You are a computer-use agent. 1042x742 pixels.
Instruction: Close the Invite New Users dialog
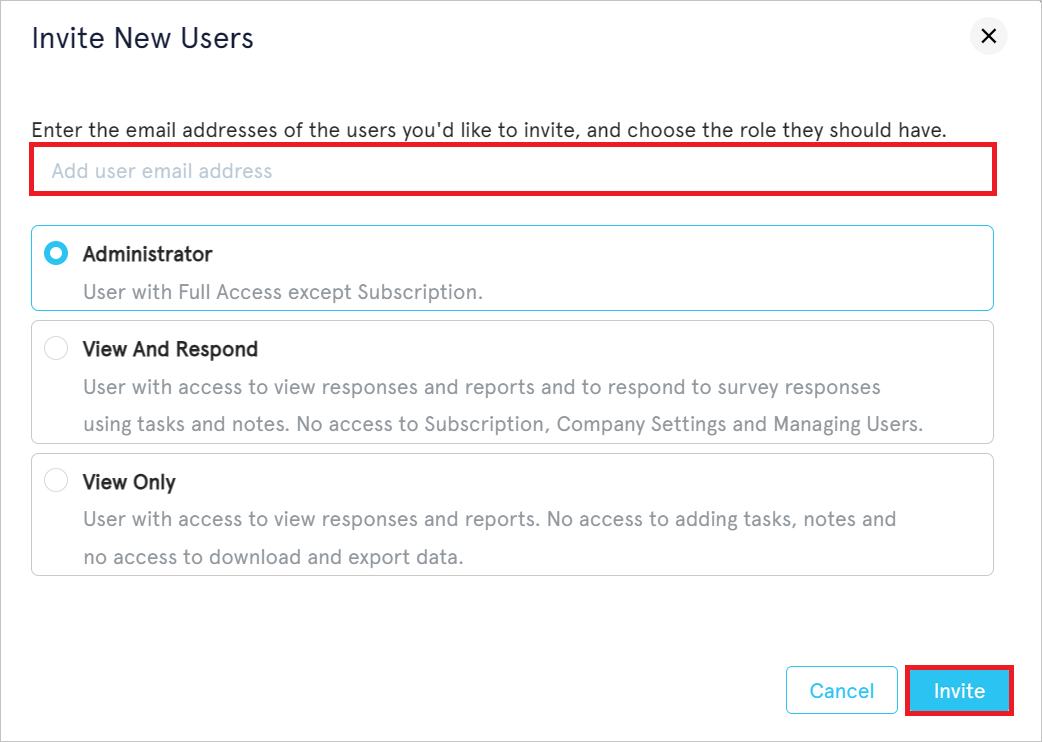[988, 36]
